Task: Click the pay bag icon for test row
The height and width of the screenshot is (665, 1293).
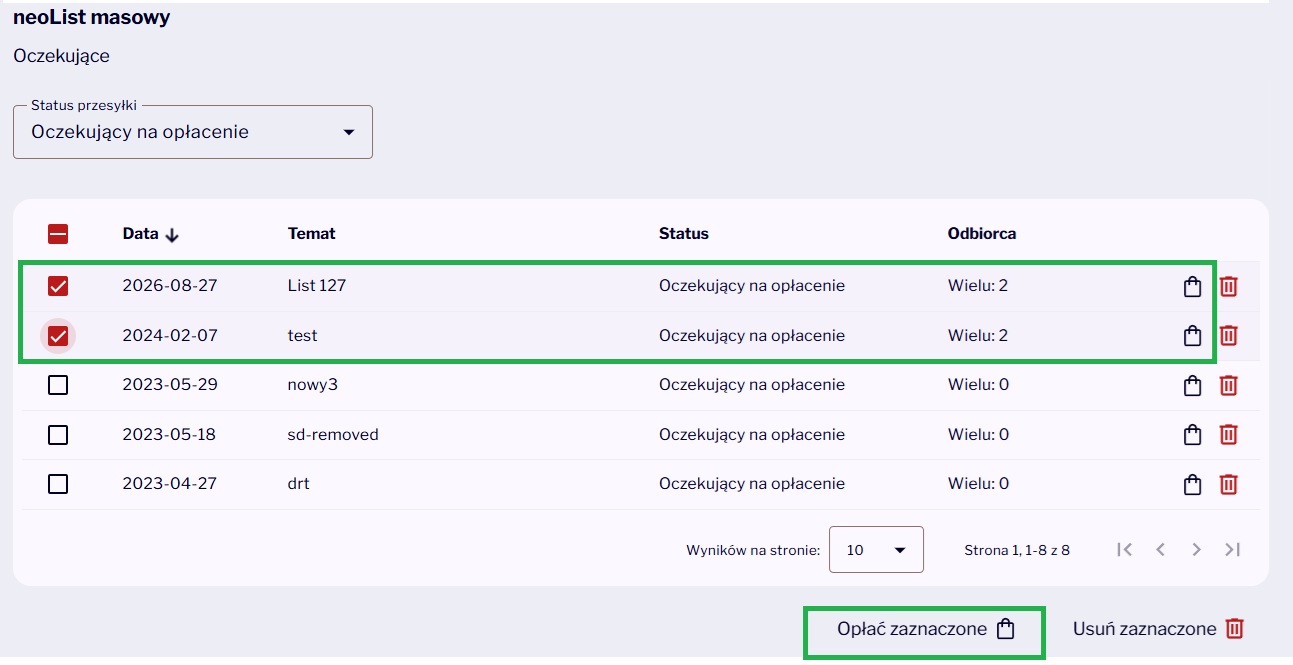Action: pyautogui.click(x=1192, y=336)
